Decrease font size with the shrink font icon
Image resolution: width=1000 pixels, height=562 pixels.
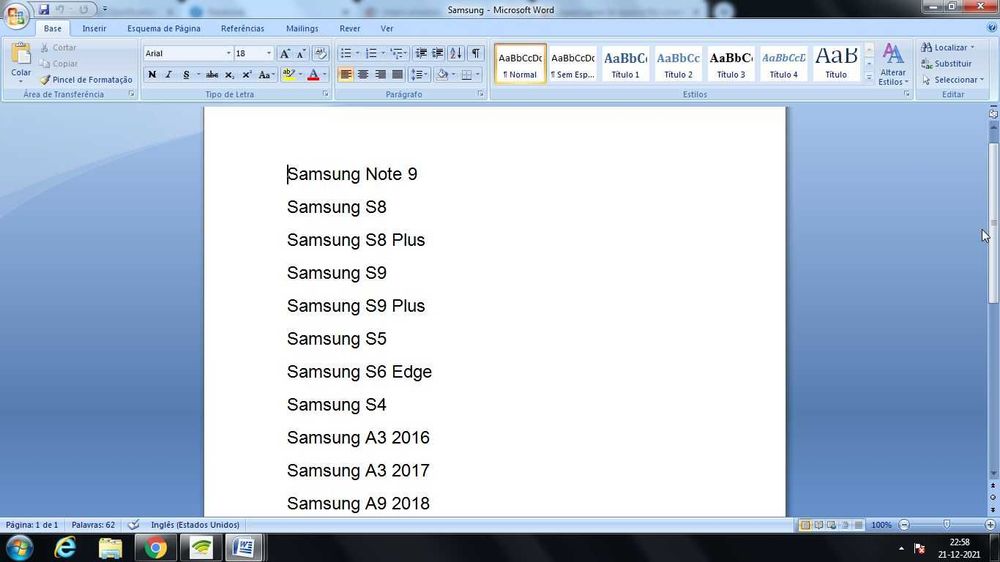click(x=301, y=54)
